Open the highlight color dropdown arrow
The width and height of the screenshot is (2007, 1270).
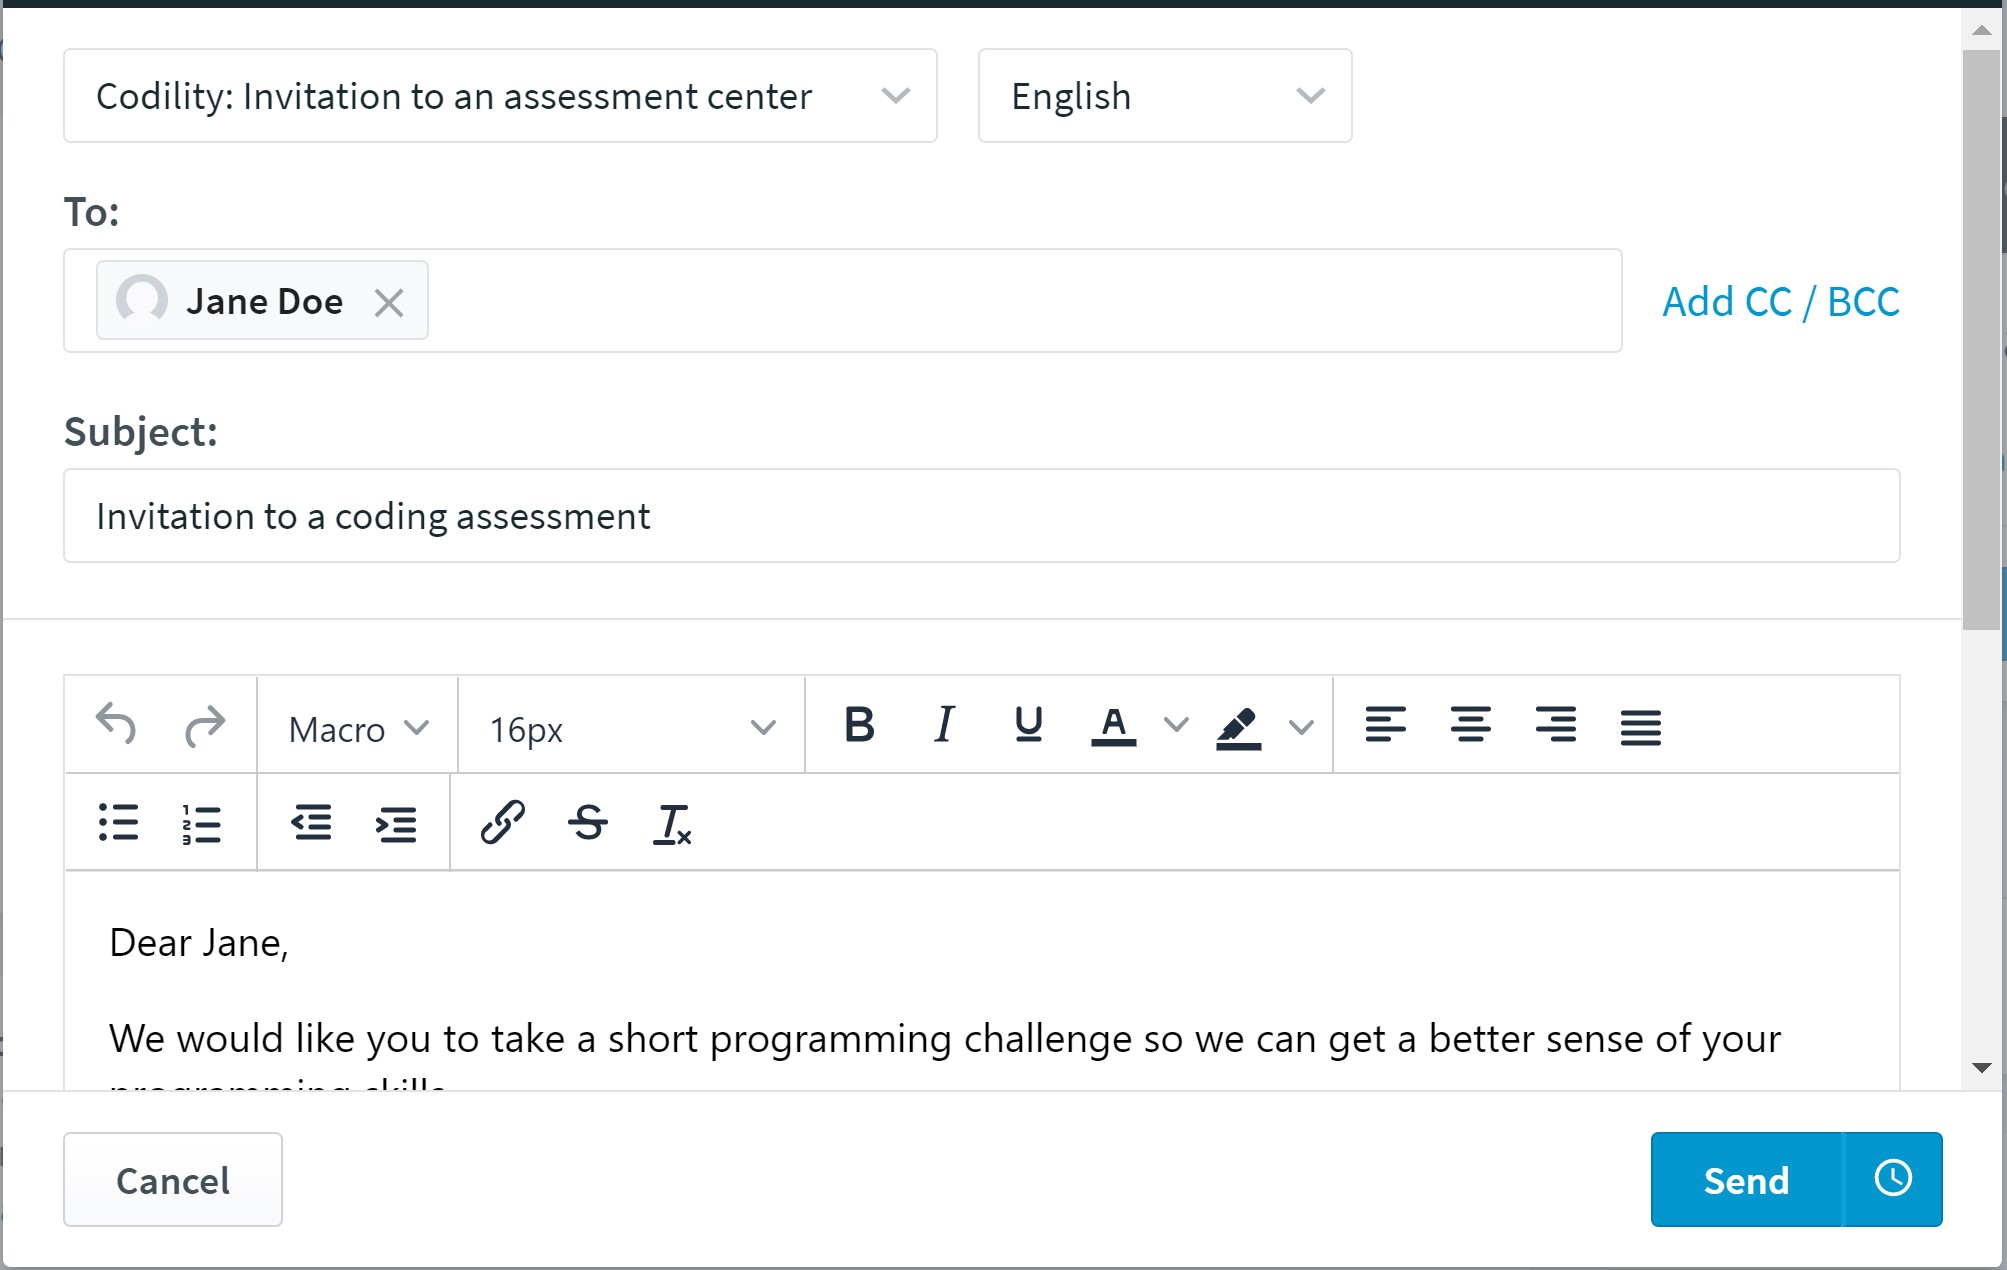coord(1301,727)
